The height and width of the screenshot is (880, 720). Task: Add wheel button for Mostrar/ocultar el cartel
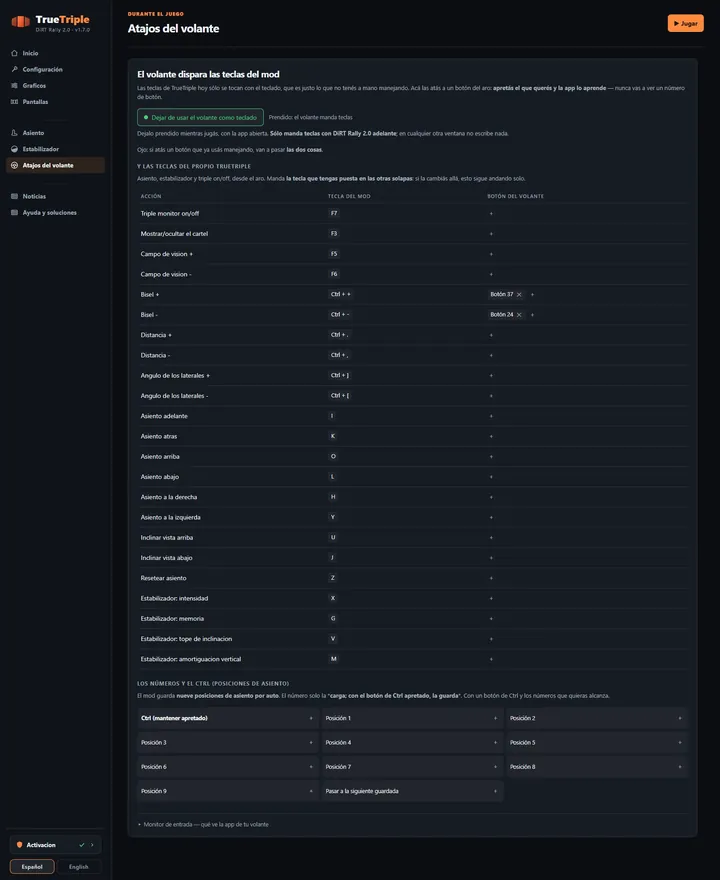pyautogui.click(x=491, y=234)
